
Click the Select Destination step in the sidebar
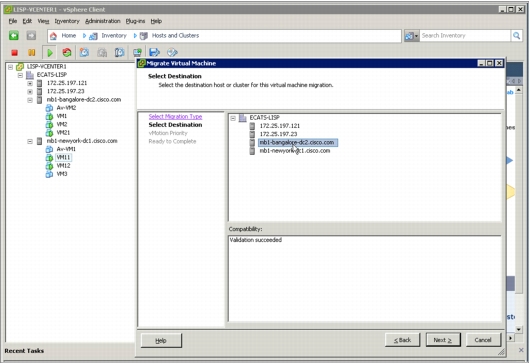(175, 125)
